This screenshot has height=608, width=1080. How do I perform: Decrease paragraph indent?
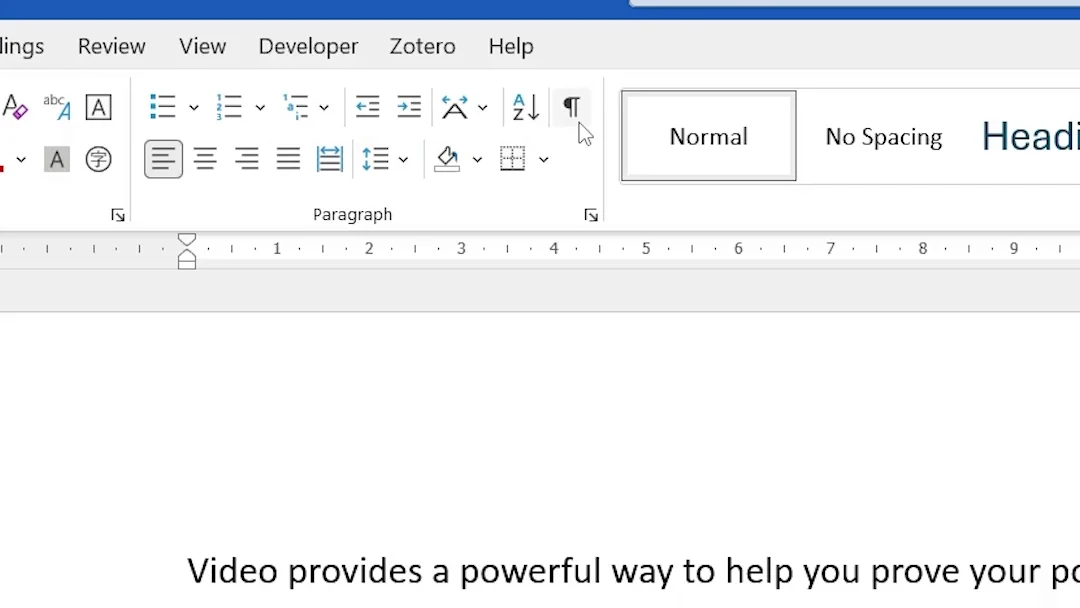click(x=367, y=107)
